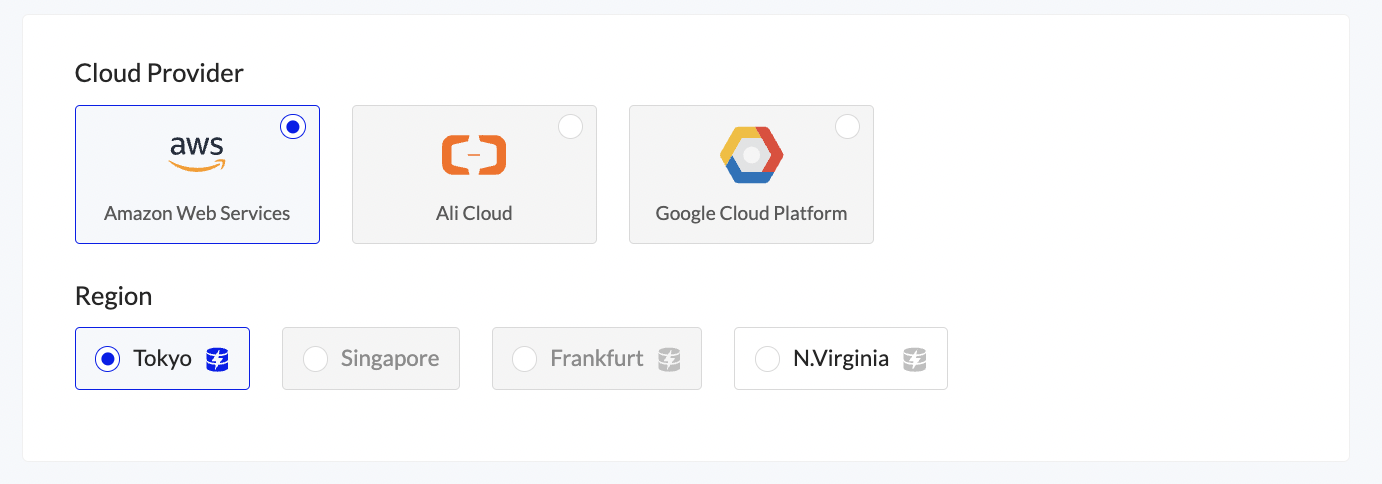Click the Amazon Web Services label
Image resolution: width=1382 pixels, height=484 pixels.
point(197,213)
